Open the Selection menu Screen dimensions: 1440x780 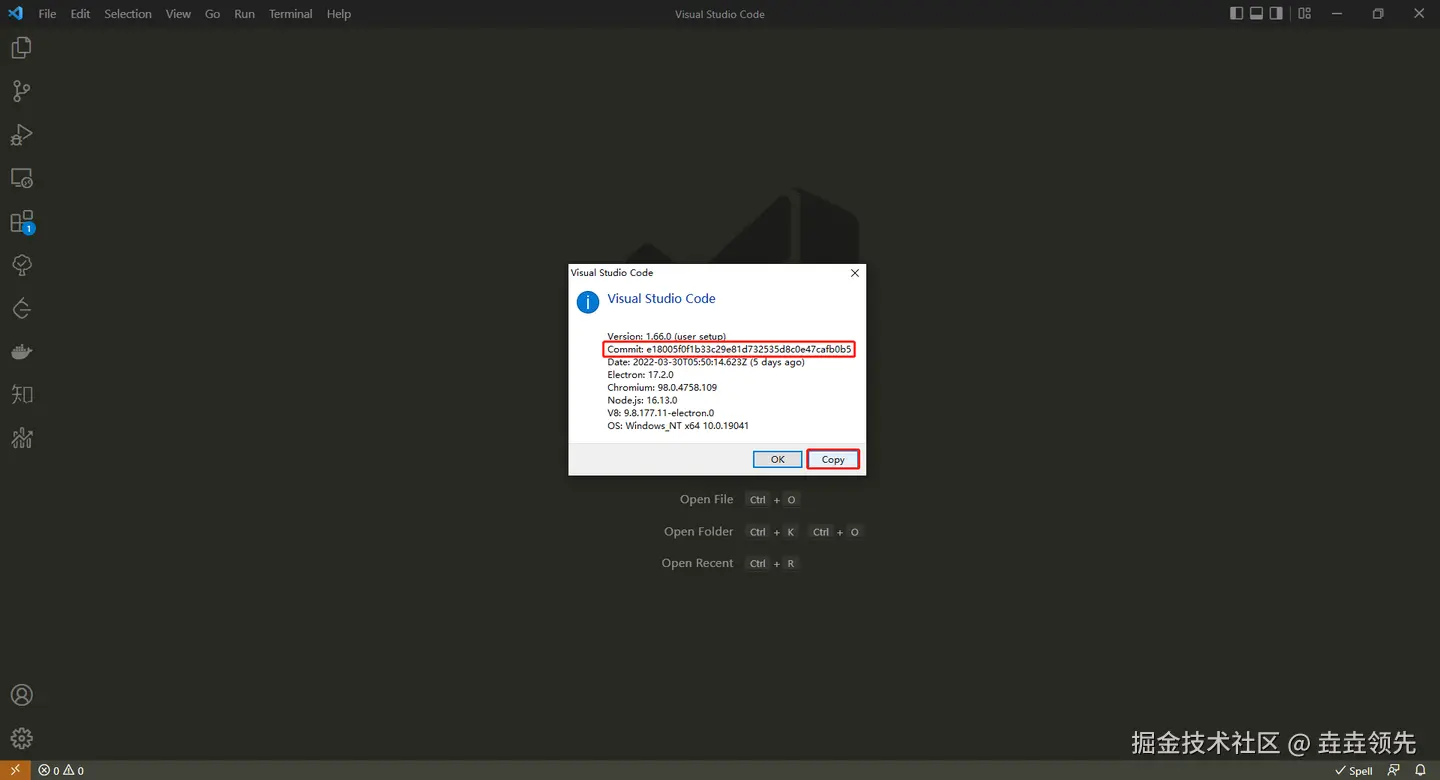pyautogui.click(x=128, y=14)
